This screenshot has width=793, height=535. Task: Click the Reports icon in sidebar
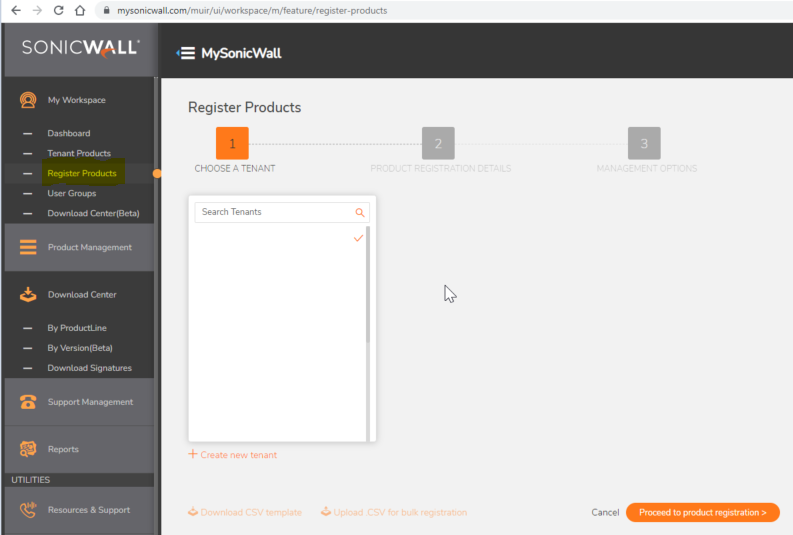(x=28, y=449)
